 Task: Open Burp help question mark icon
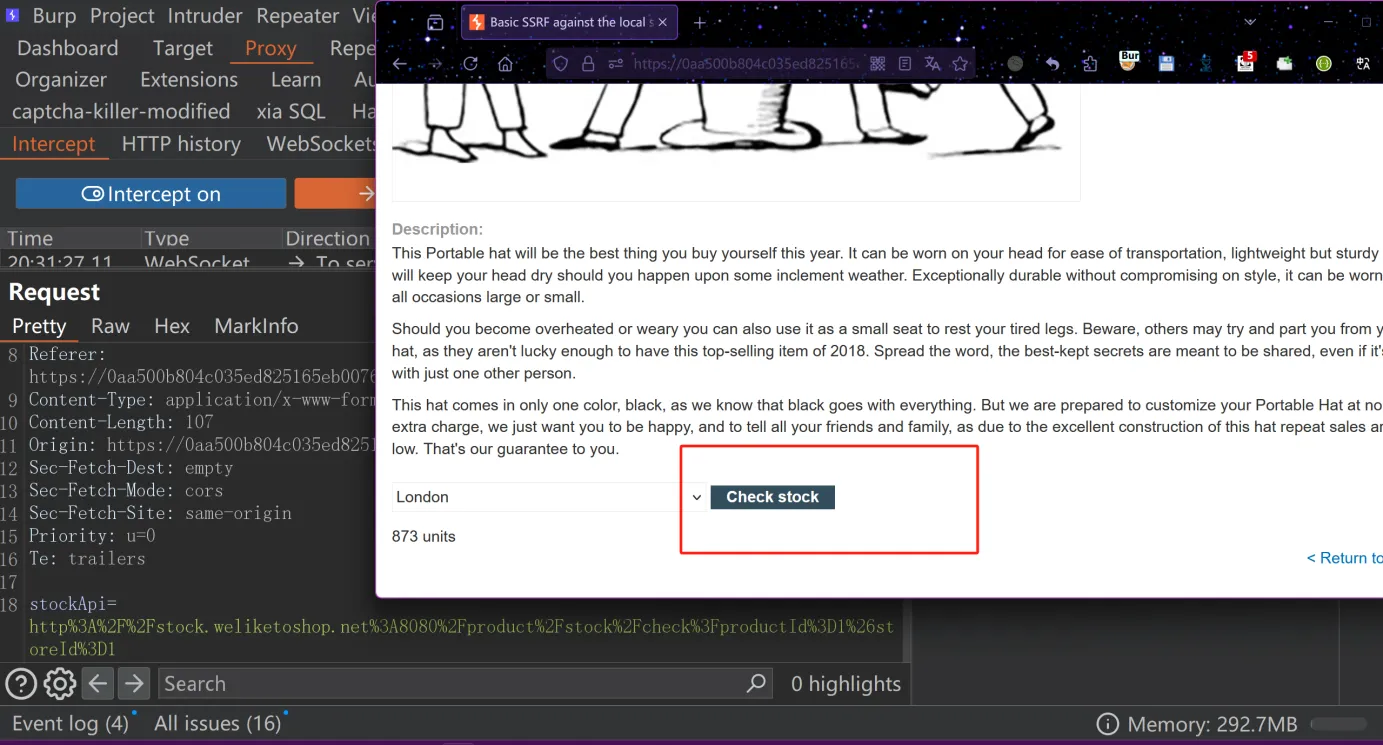pos(21,684)
